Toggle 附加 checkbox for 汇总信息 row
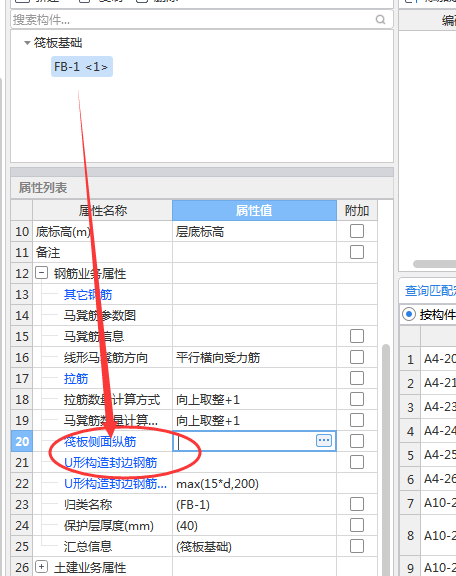 357,546
